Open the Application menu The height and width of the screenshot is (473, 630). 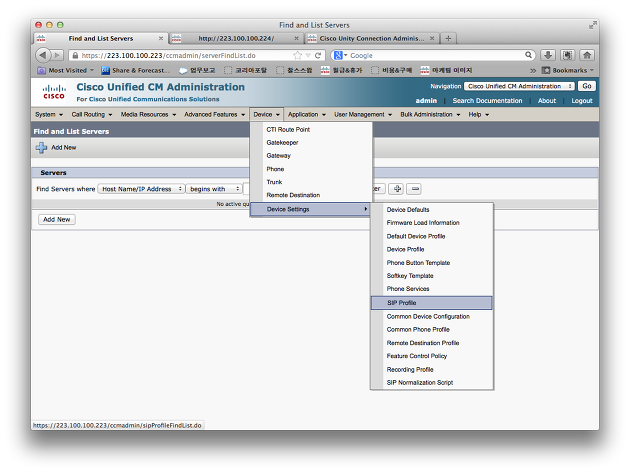click(307, 115)
